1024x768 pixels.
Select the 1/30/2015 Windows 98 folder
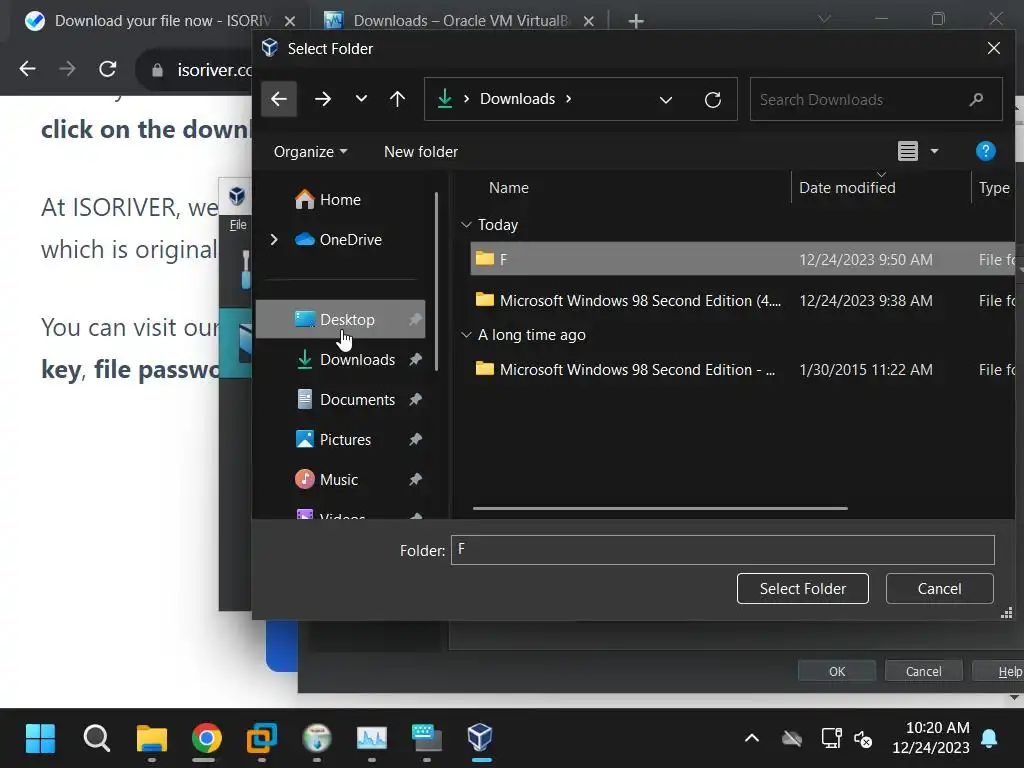(x=743, y=370)
